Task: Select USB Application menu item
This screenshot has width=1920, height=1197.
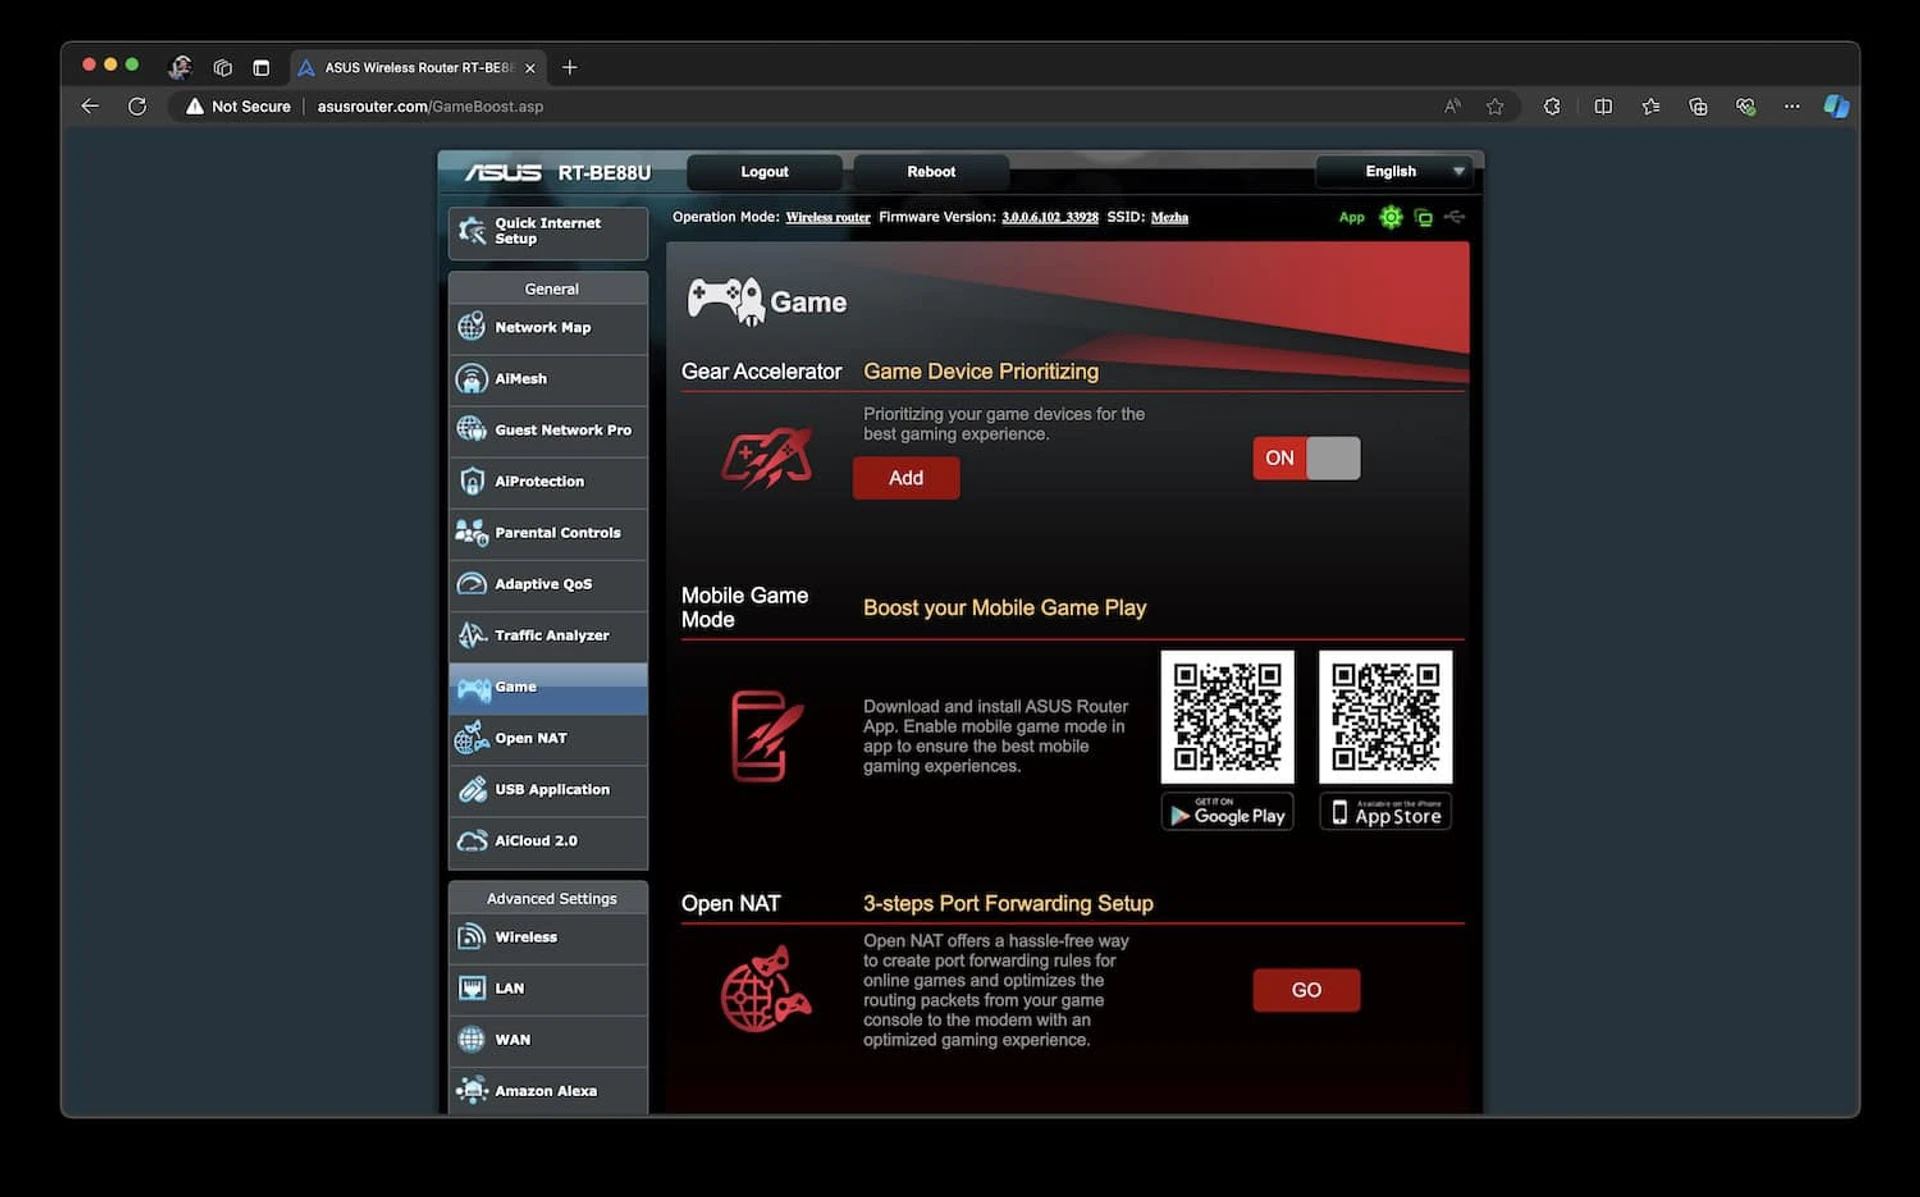Action: [548, 789]
